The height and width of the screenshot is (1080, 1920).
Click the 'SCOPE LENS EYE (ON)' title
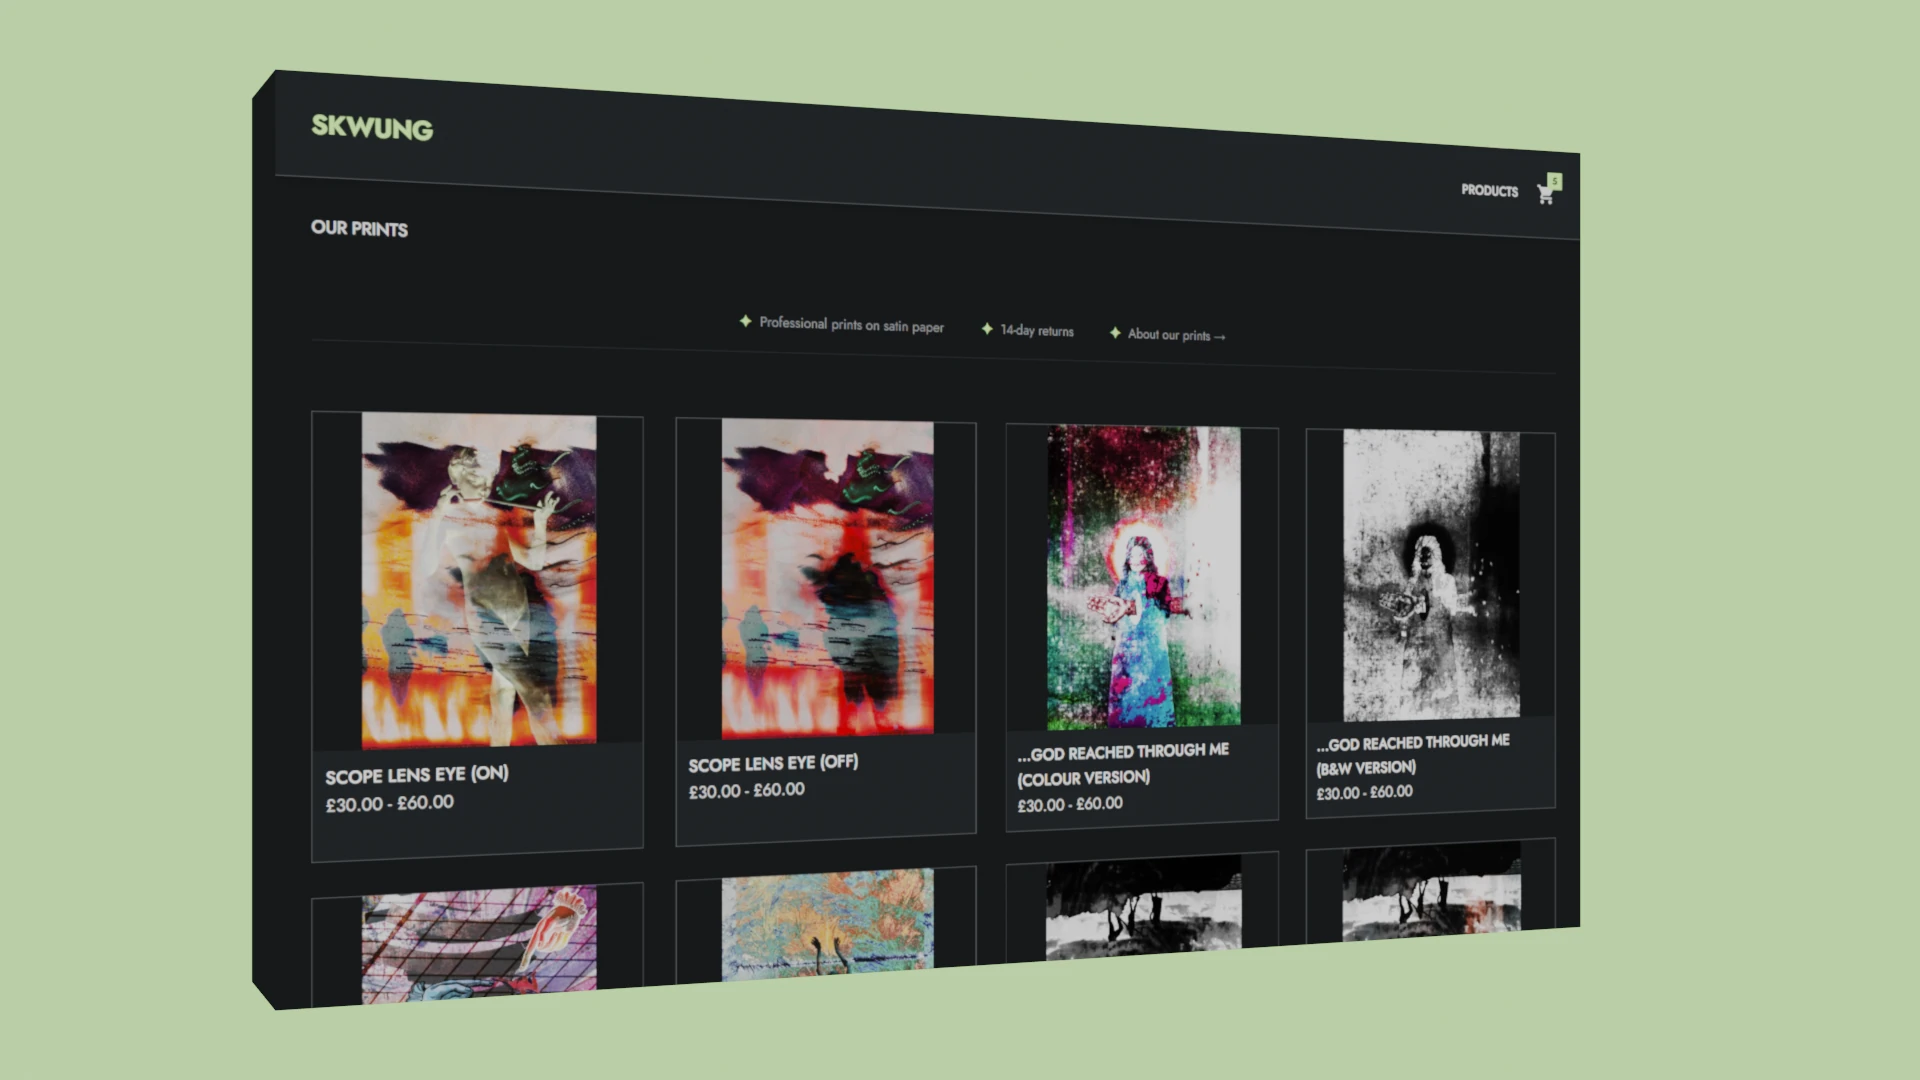[417, 775]
